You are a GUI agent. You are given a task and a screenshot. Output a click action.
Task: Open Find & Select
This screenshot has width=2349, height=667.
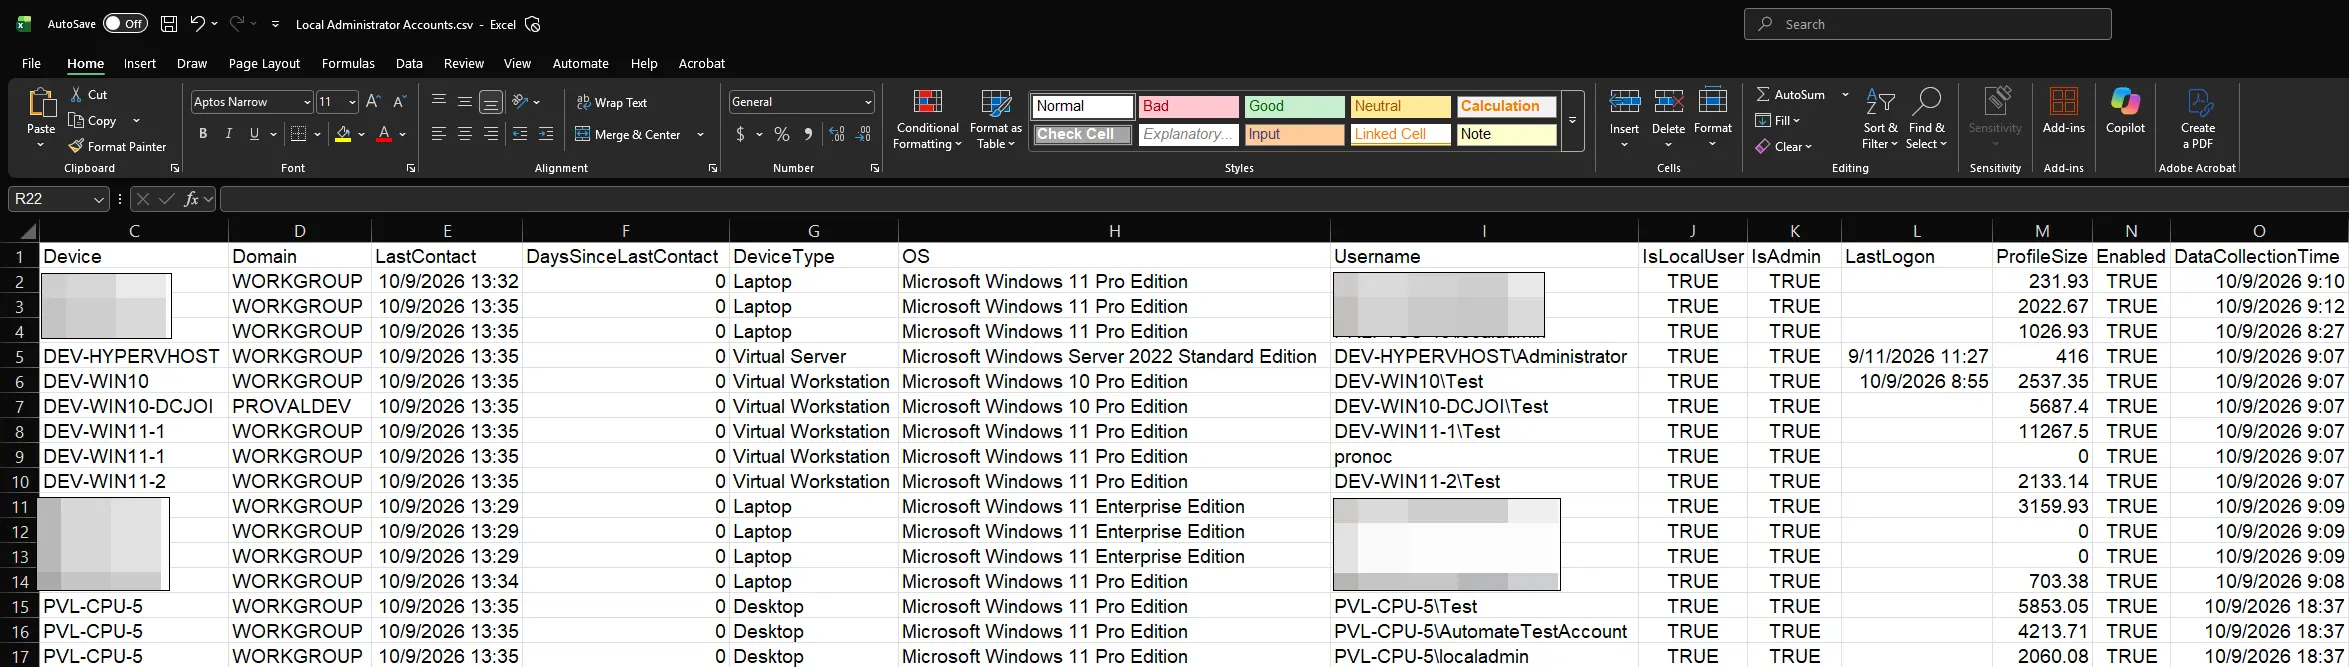coord(1927,119)
